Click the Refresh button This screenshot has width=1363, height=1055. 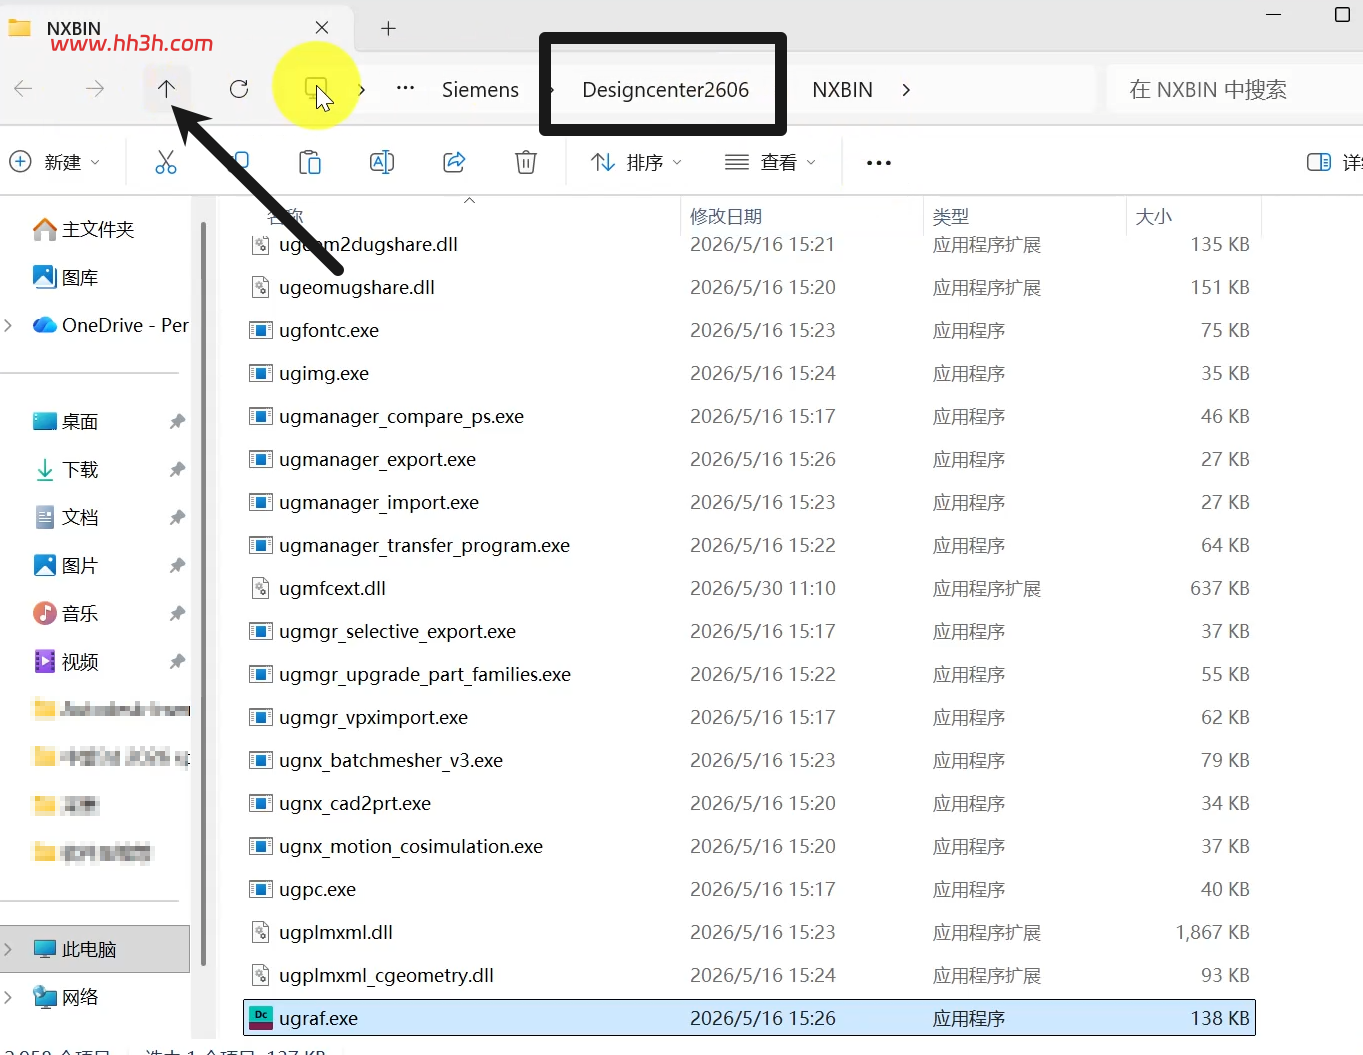point(239,89)
